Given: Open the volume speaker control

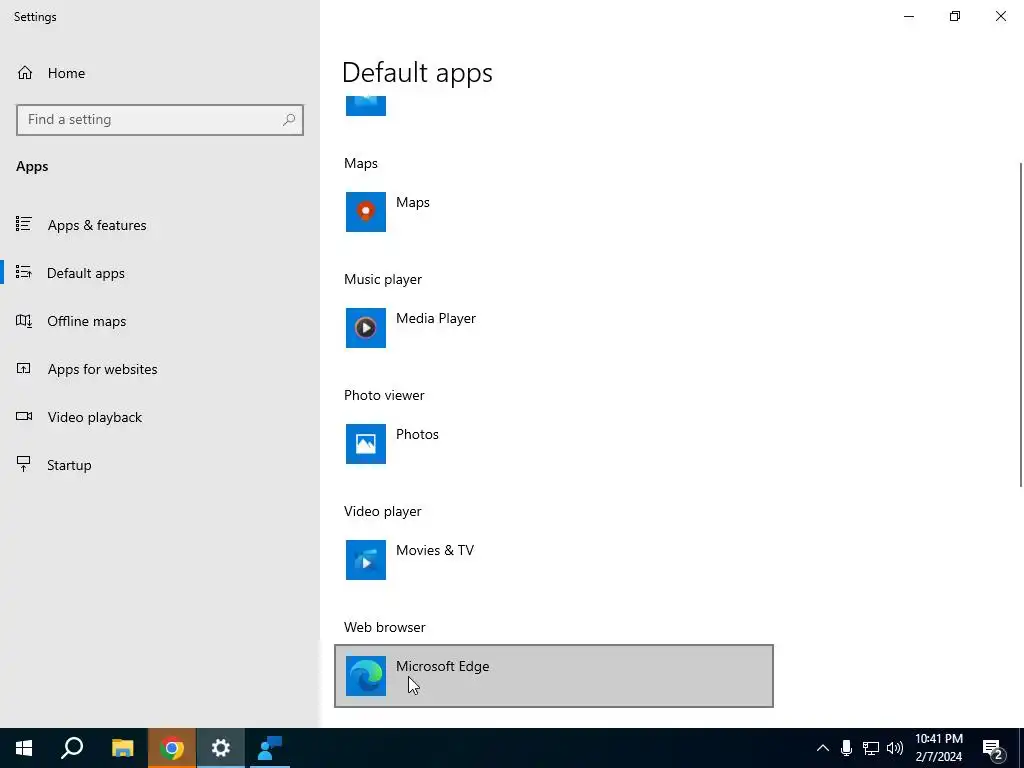Looking at the screenshot, I should point(895,748).
